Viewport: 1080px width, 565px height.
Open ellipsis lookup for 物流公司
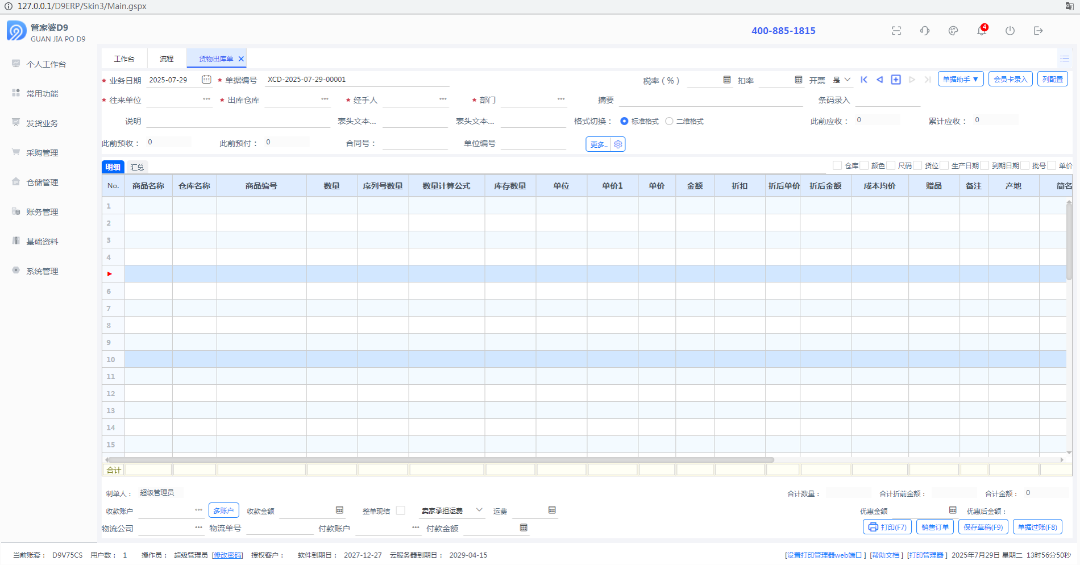click(198, 528)
